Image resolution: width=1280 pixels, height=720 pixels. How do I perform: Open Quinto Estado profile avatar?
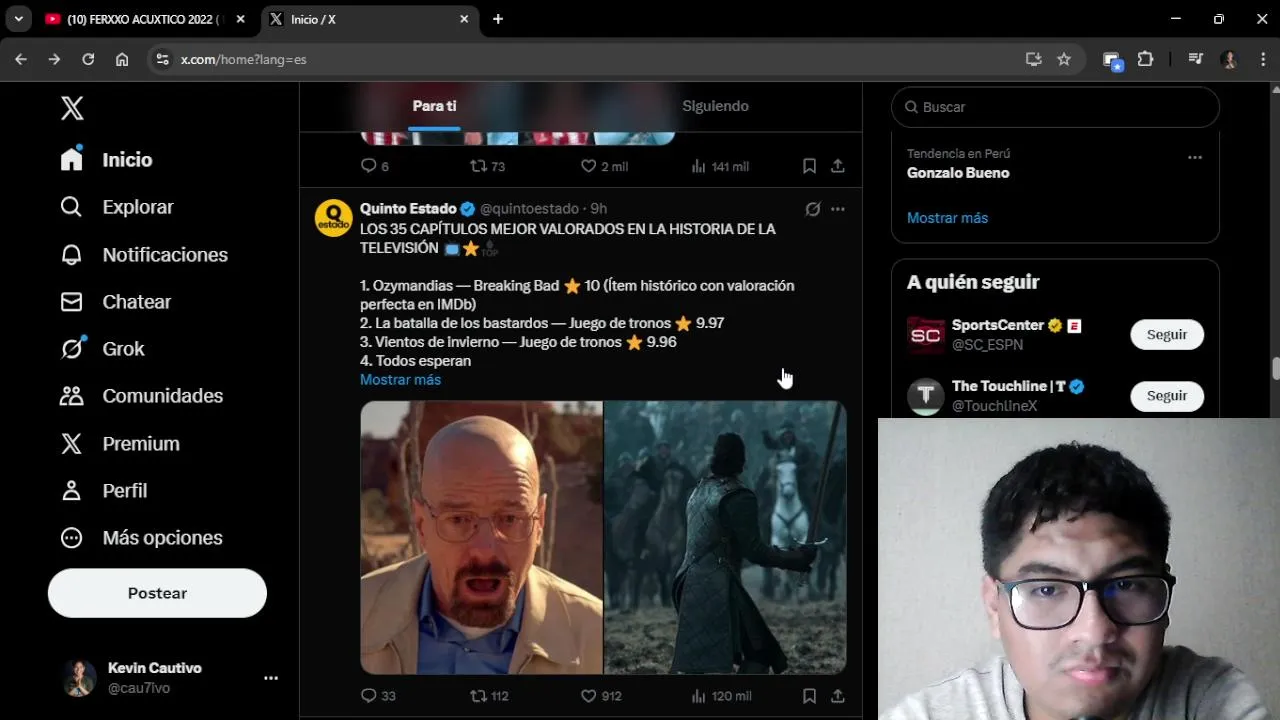(333, 218)
